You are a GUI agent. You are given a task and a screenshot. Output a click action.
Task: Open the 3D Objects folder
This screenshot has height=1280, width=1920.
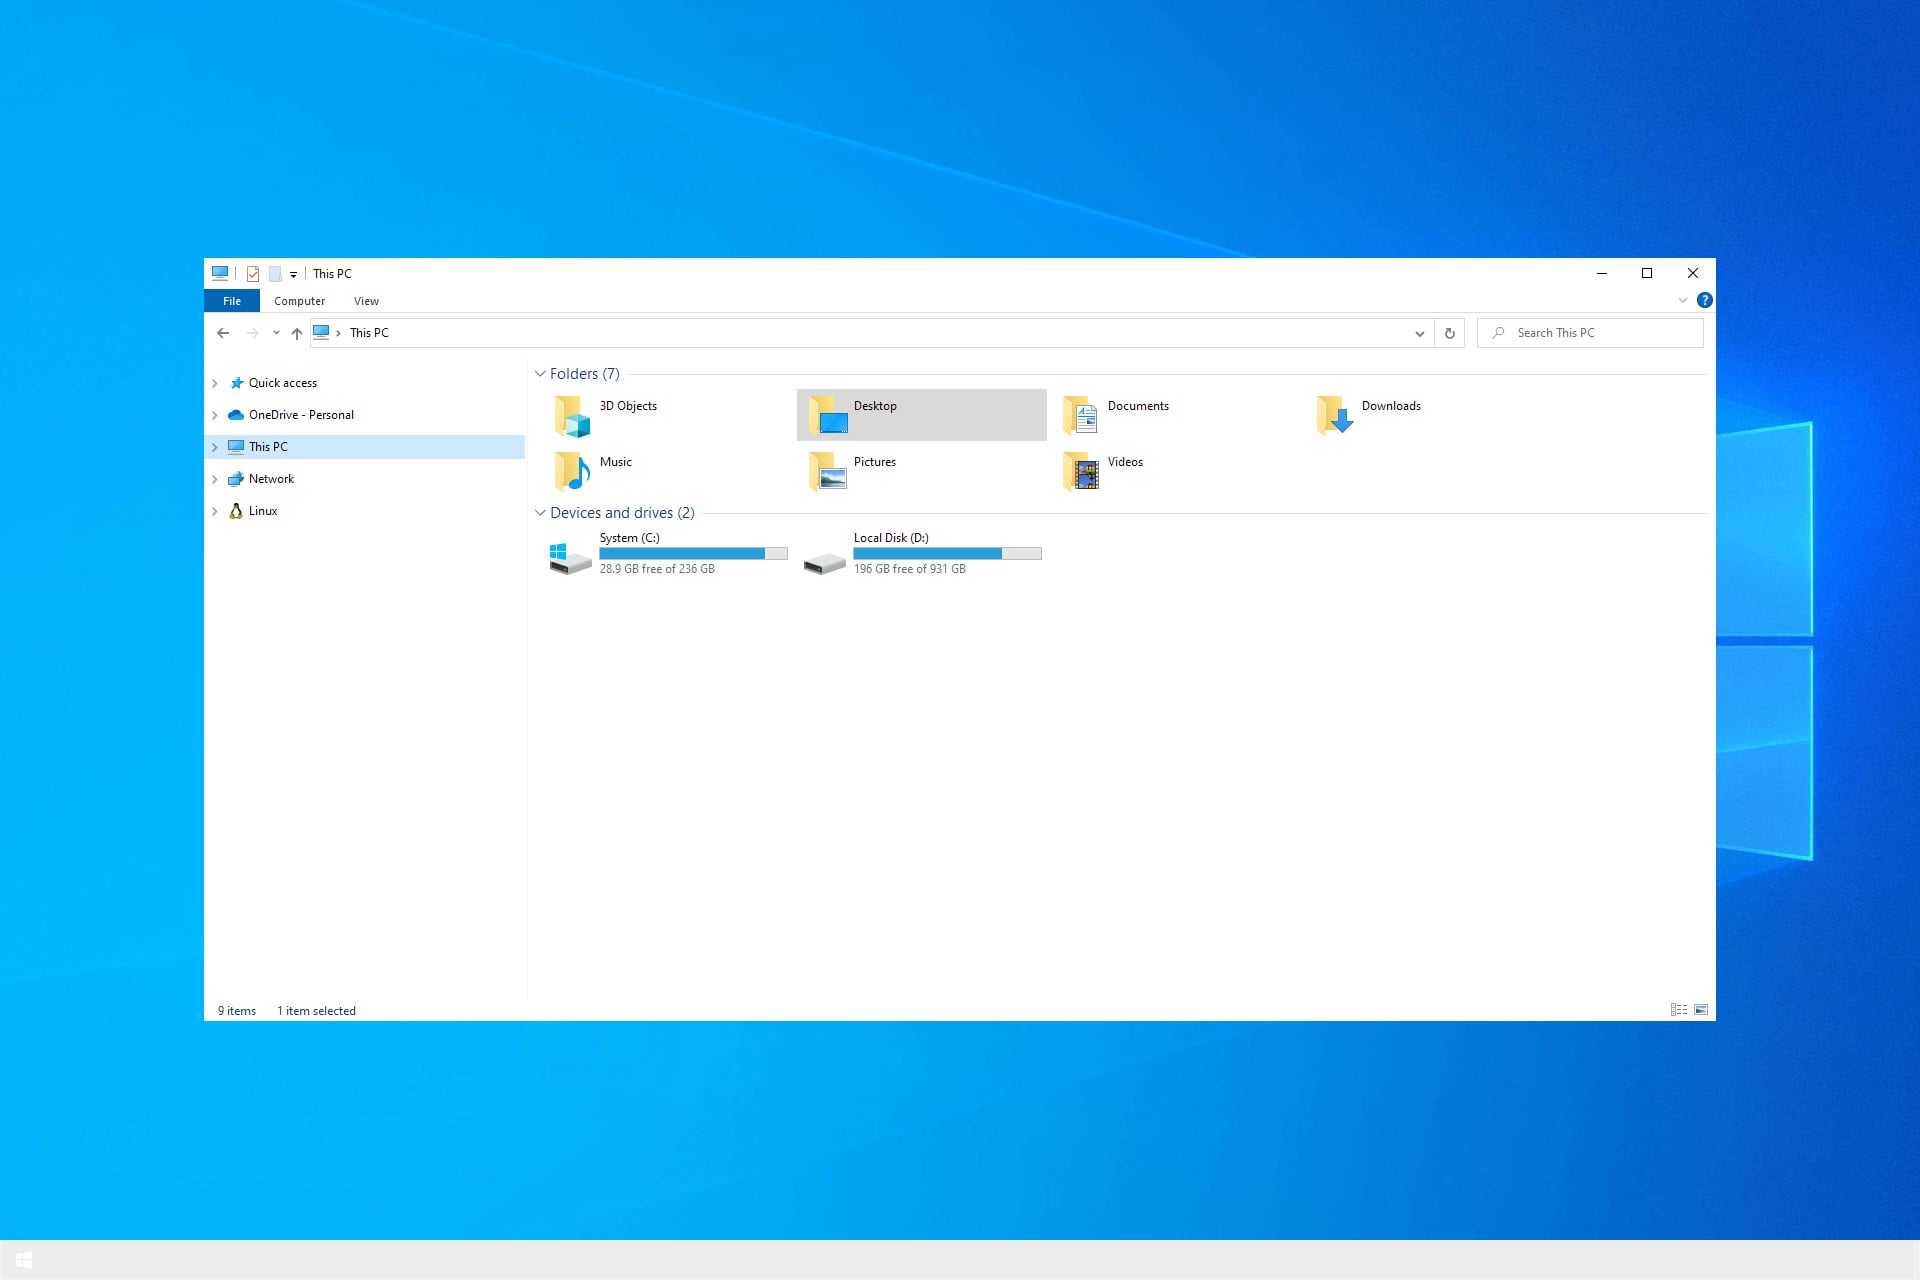tap(627, 414)
